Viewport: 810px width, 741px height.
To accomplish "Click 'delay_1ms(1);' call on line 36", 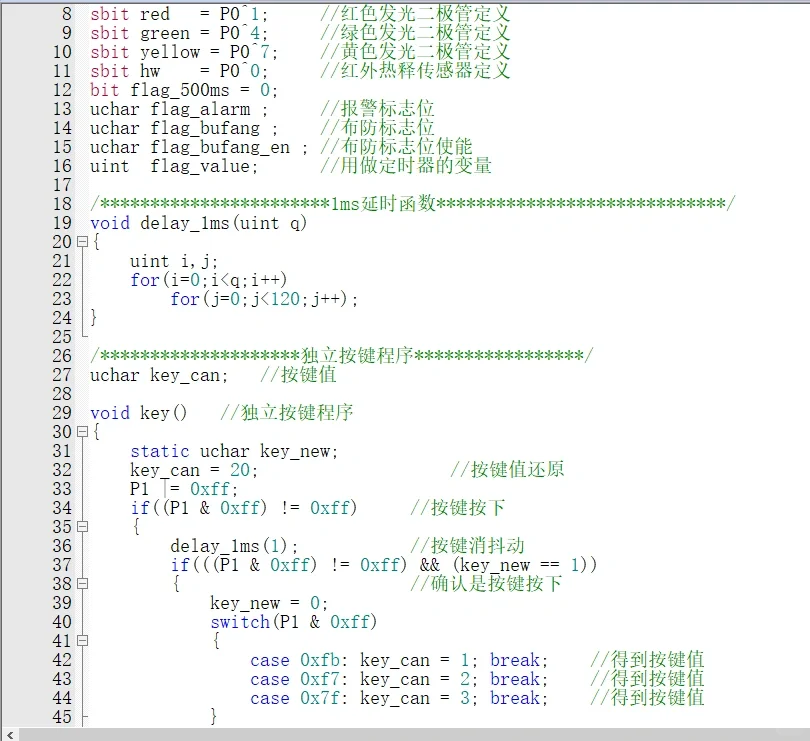I will point(234,546).
